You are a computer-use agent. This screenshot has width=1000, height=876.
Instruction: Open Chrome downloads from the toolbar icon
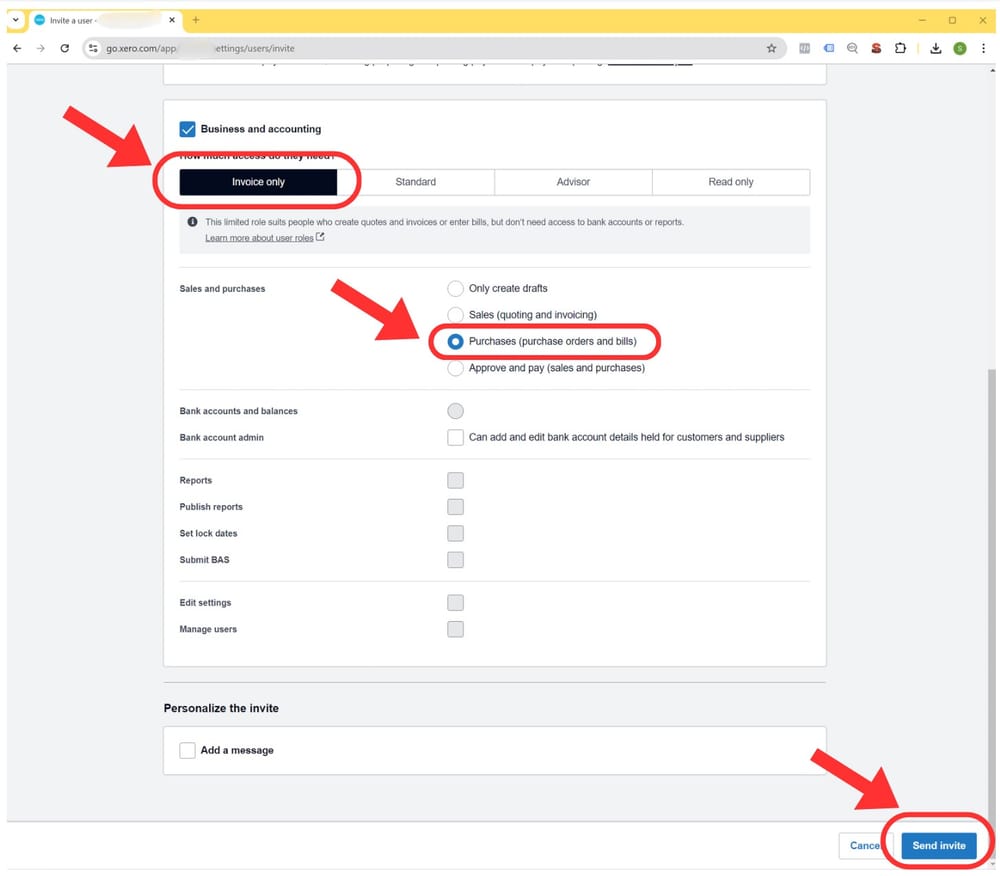[935, 47]
